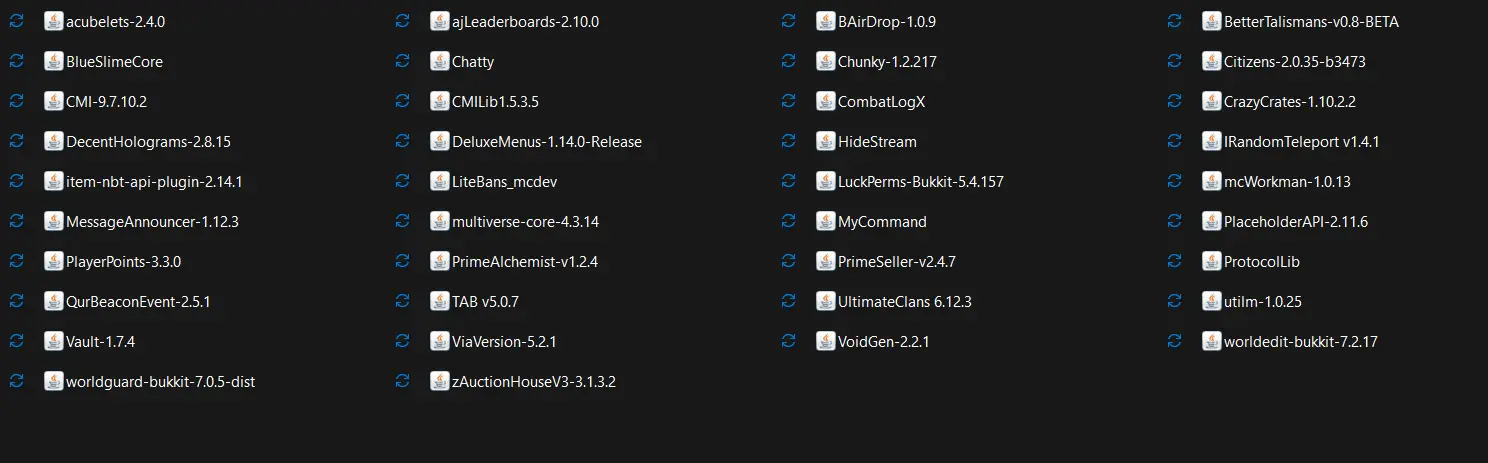Click the Java icon of DeluxeMenus-1.14.0-Release

[439, 141]
